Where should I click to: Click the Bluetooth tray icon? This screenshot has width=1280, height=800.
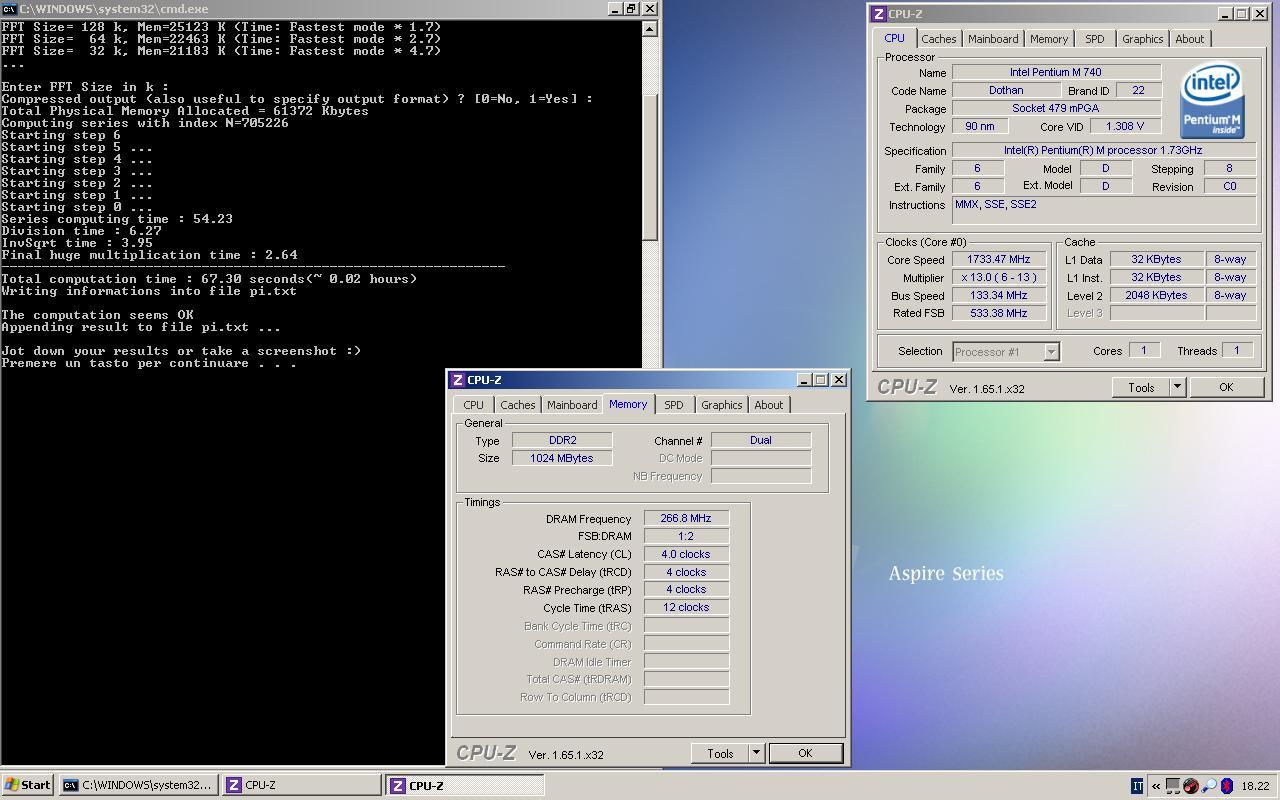[1227, 786]
